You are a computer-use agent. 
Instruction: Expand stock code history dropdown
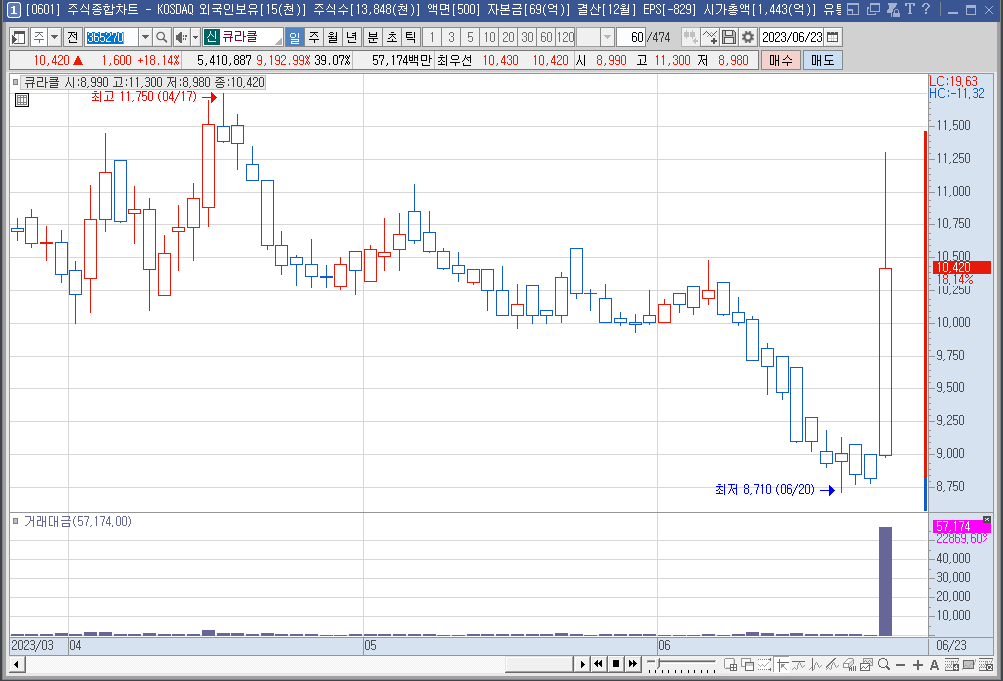(x=145, y=38)
